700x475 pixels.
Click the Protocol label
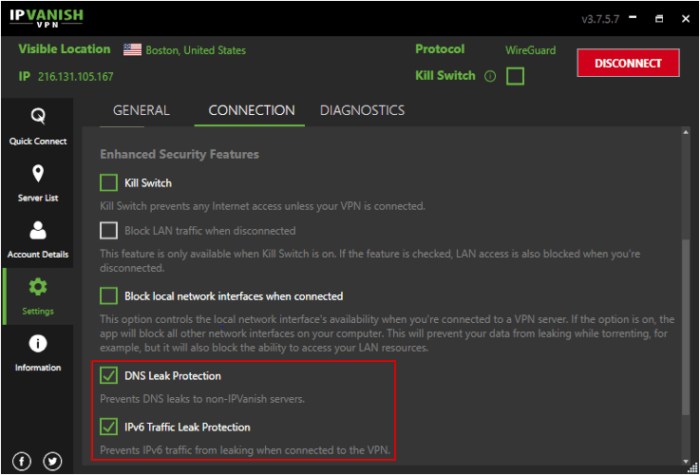(440, 49)
